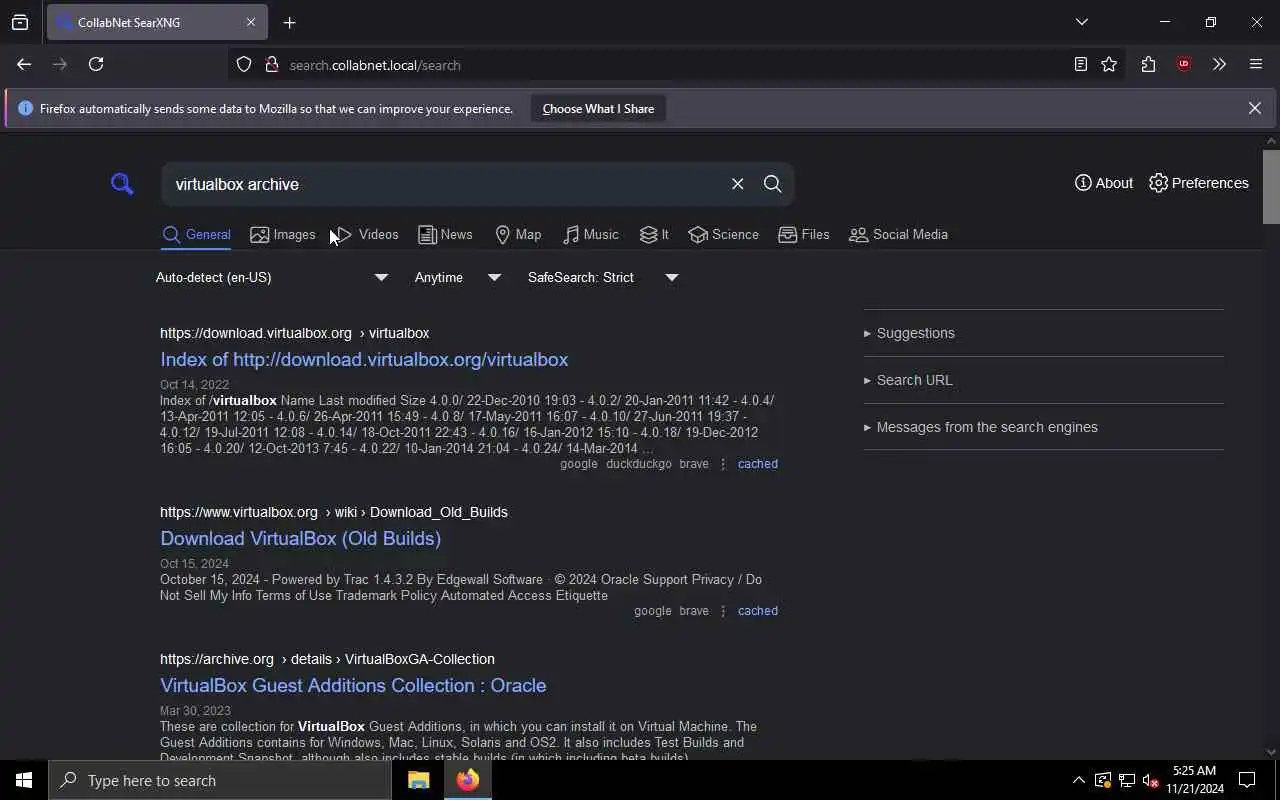The image size is (1280, 800).
Task: Go back to previous page
Action: tap(24, 64)
